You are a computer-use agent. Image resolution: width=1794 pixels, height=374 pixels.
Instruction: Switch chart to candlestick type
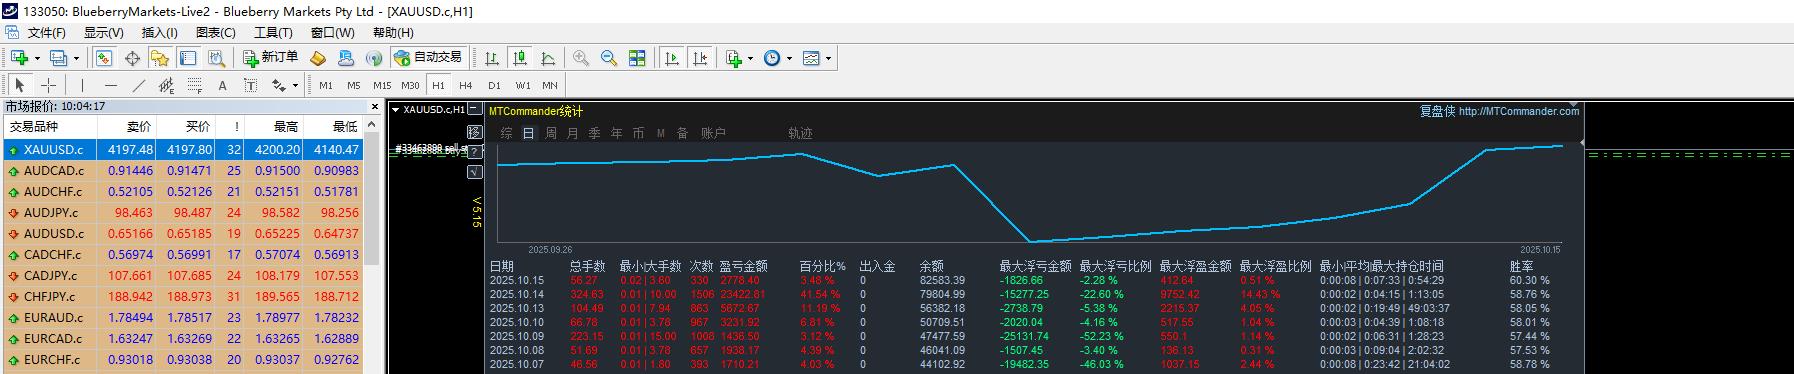click(x=520, y=58)
